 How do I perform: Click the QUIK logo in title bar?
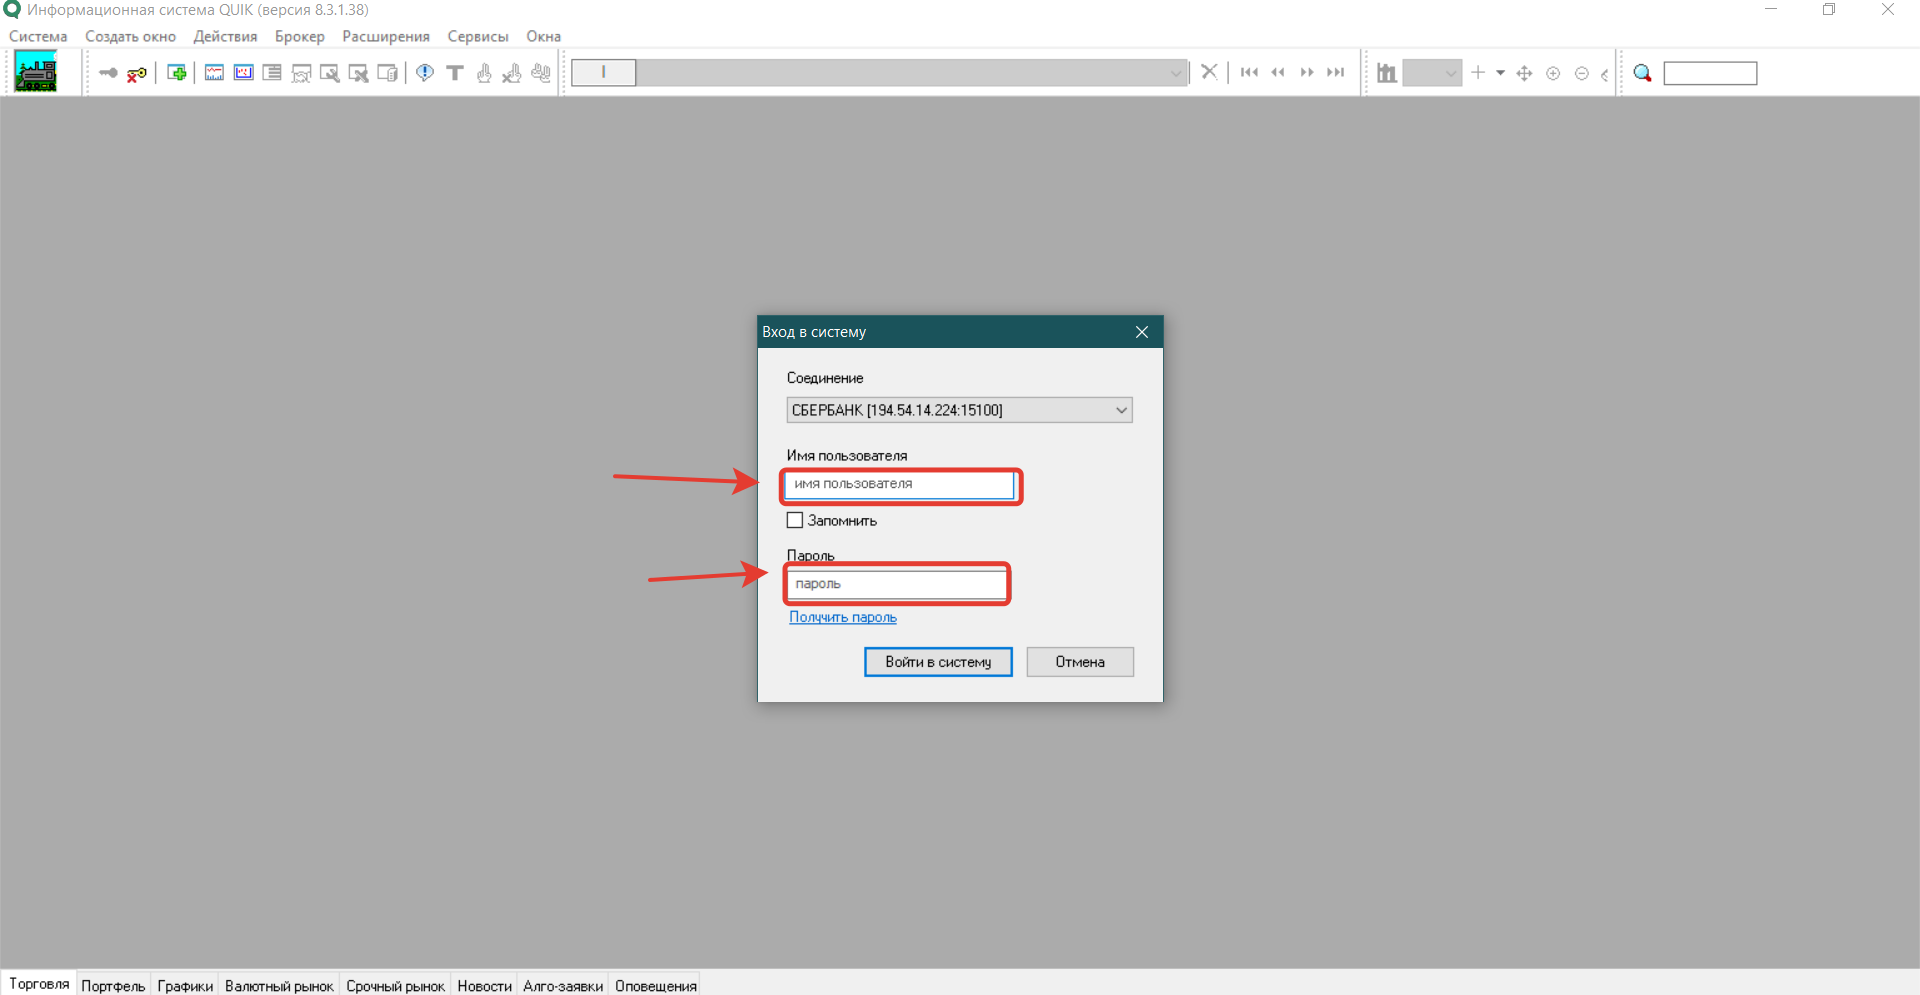coord(12,9)
